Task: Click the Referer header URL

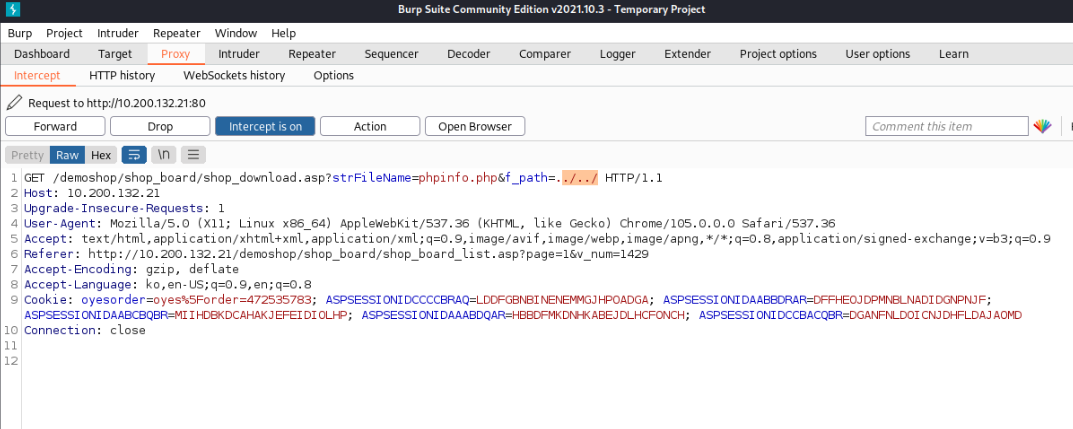Action: tap(368, 254)
